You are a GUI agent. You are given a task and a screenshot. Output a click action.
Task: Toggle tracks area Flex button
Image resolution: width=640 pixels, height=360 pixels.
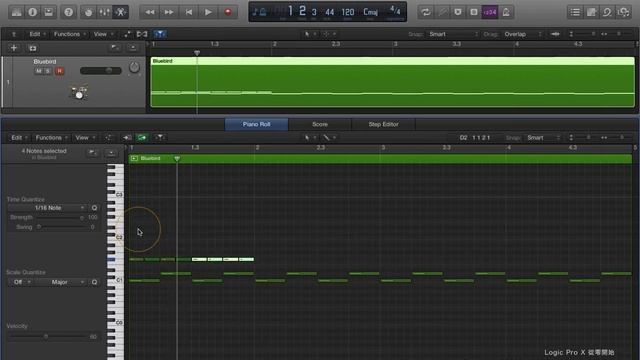click(142, 34)
